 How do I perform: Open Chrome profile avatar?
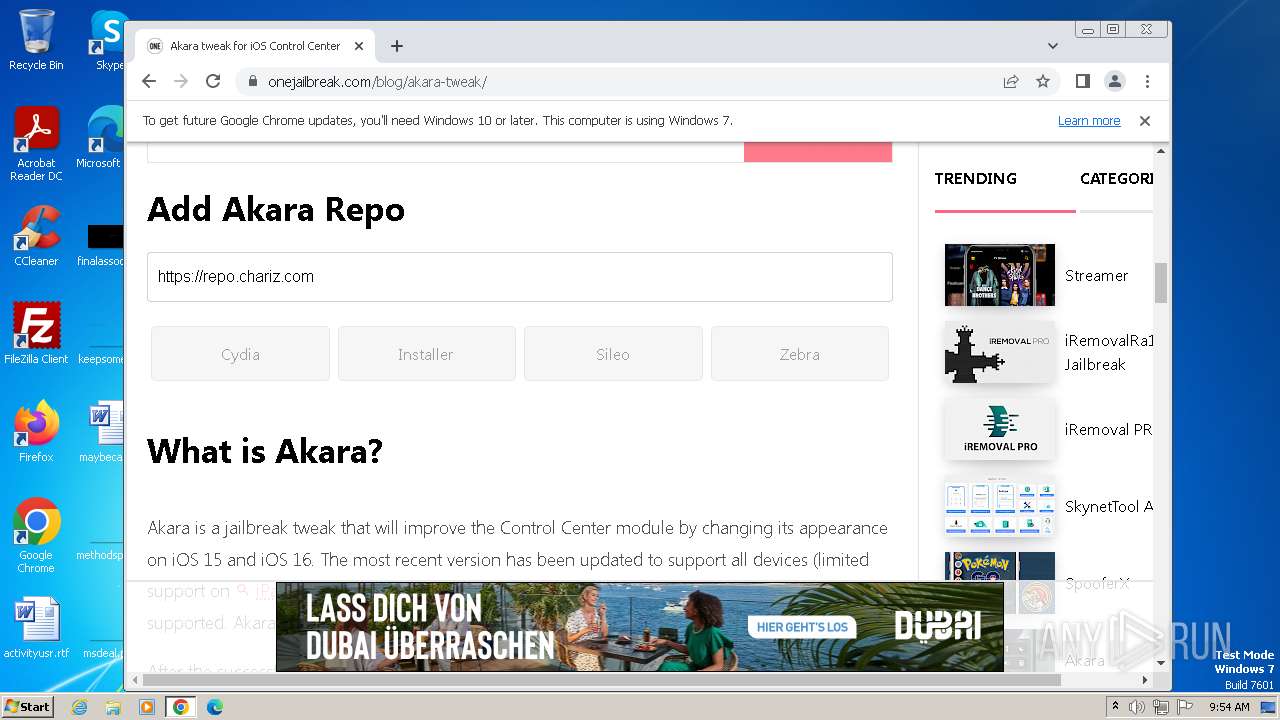(1115, 81)
